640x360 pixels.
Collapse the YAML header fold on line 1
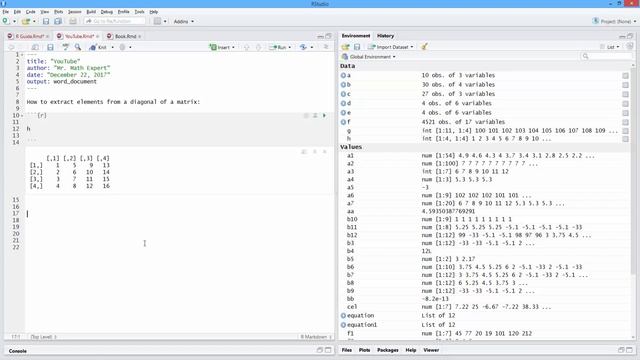22,55
